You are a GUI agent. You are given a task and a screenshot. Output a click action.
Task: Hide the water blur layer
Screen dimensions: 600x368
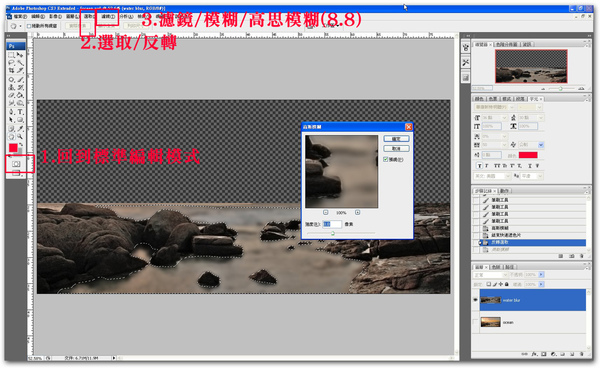point(475,300)
